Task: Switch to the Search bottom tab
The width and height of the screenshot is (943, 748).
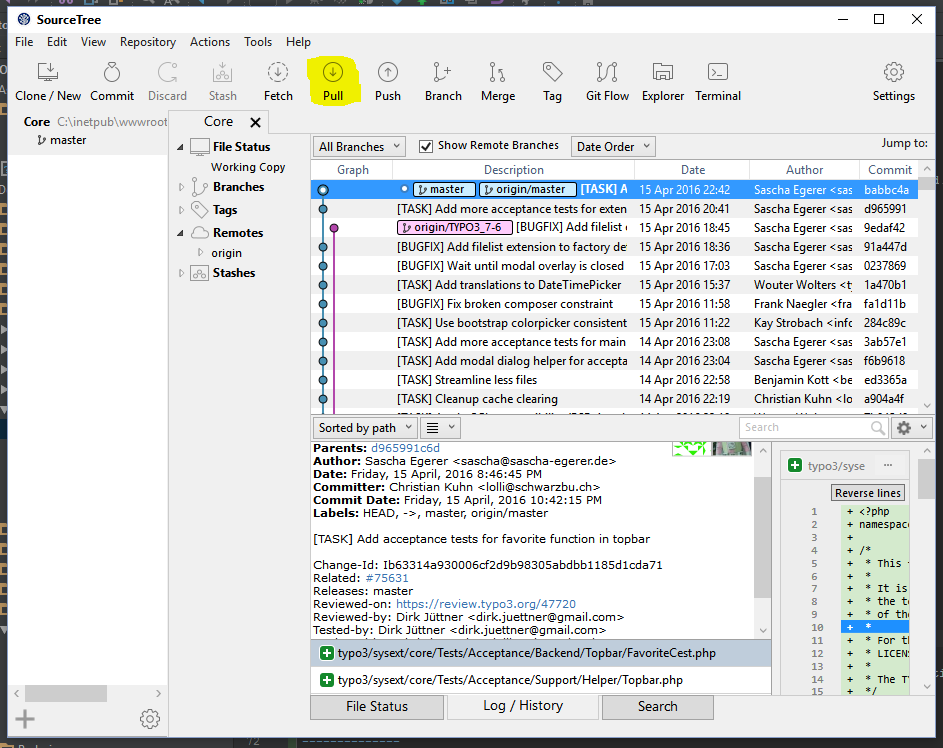Action: coord(657,707)
